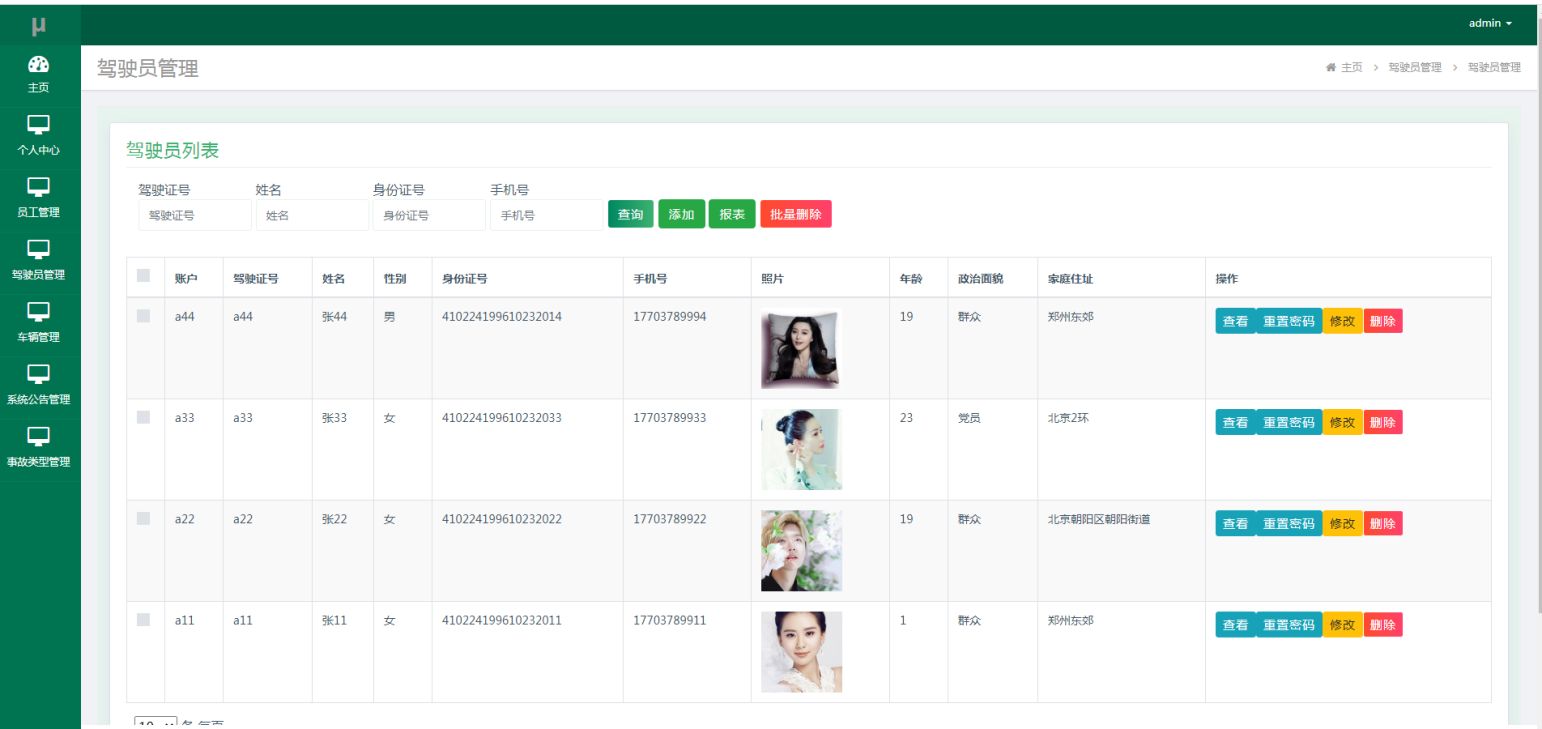Click 删除 for driver 张44
The height and width of the screenshot is (729, 1542).
click(x=1383, y=321)
